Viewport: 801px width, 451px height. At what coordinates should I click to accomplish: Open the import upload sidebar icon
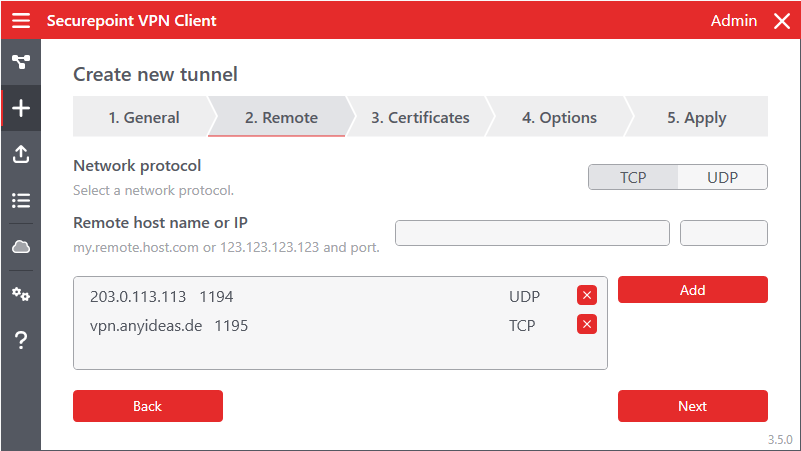tap(21, 154)
